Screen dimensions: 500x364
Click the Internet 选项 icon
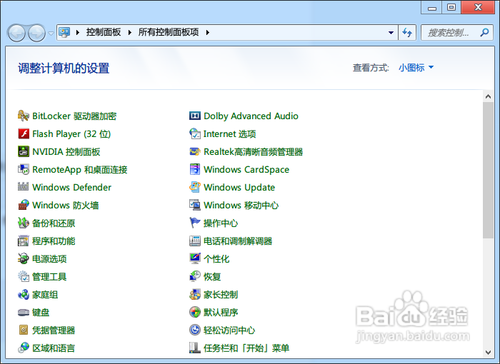coord(195,134)
